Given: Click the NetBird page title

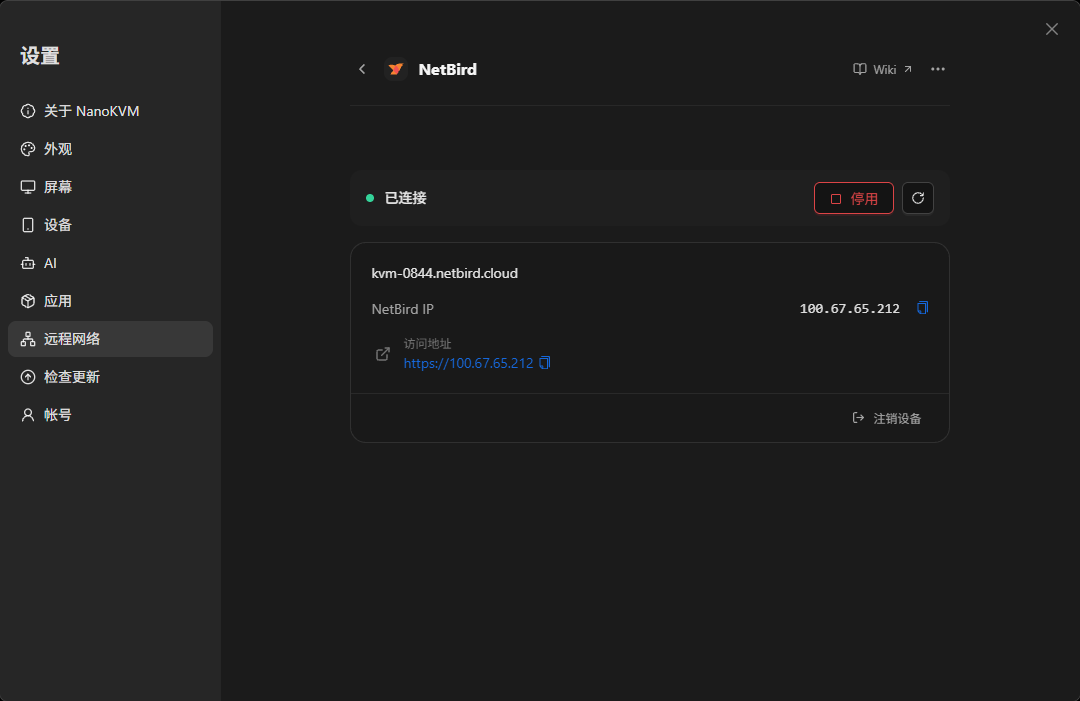Looking at the screenshot, I should point(448,70).
